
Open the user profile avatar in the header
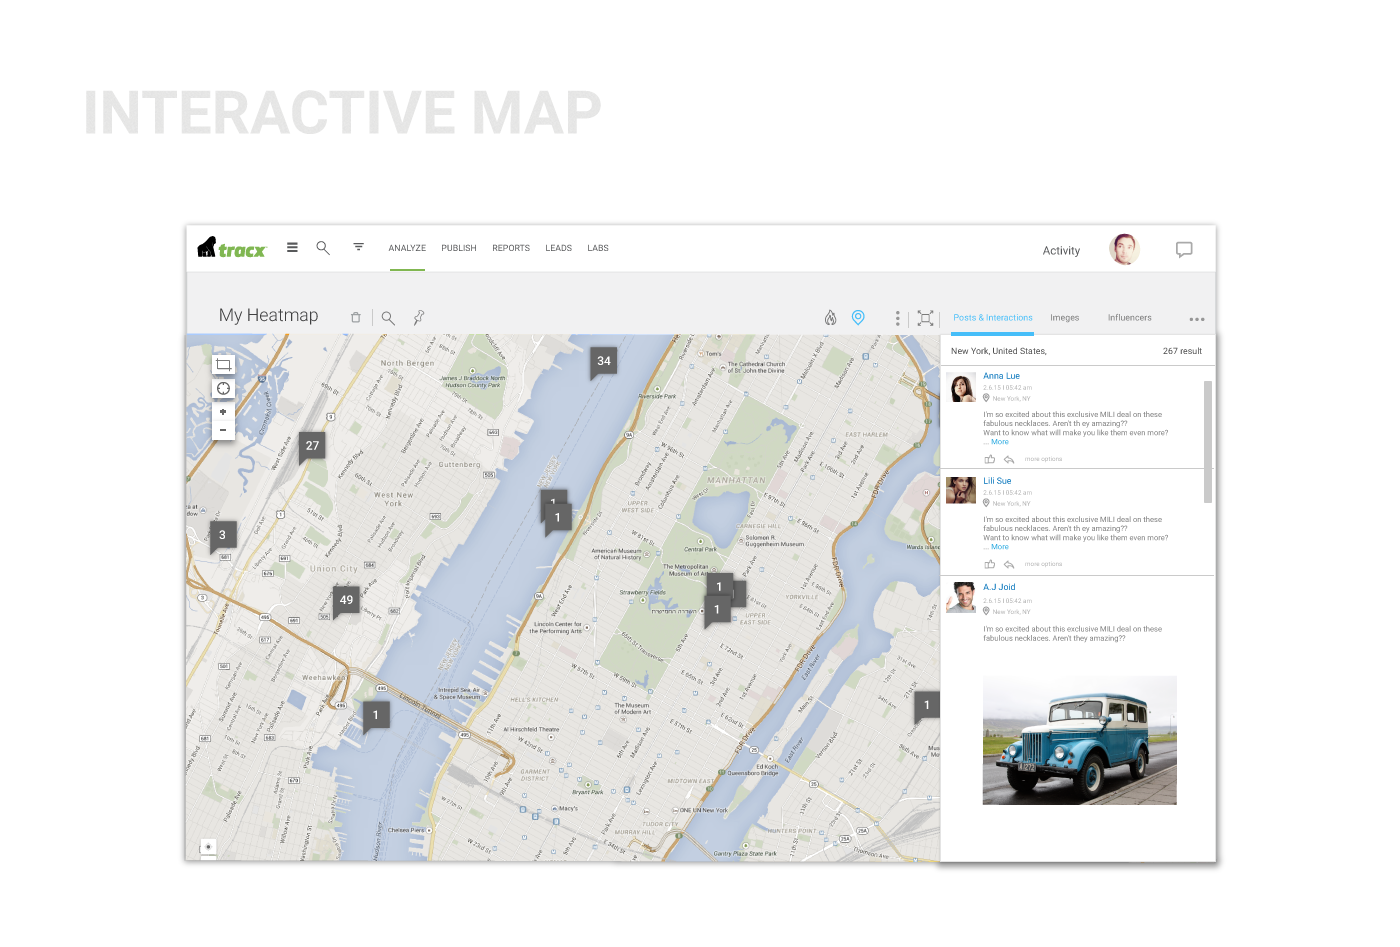[x=1125, y=249]
